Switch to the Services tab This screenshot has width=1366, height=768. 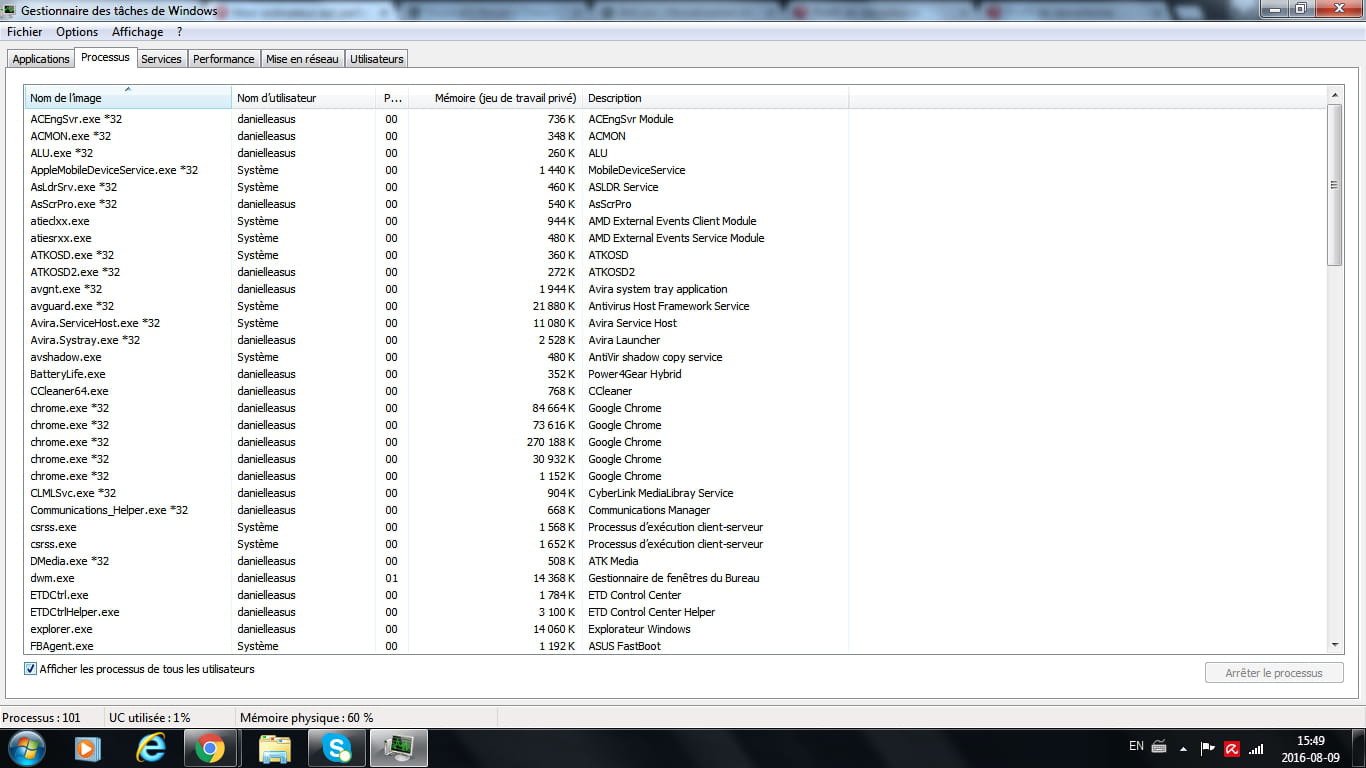coord(161,59)
